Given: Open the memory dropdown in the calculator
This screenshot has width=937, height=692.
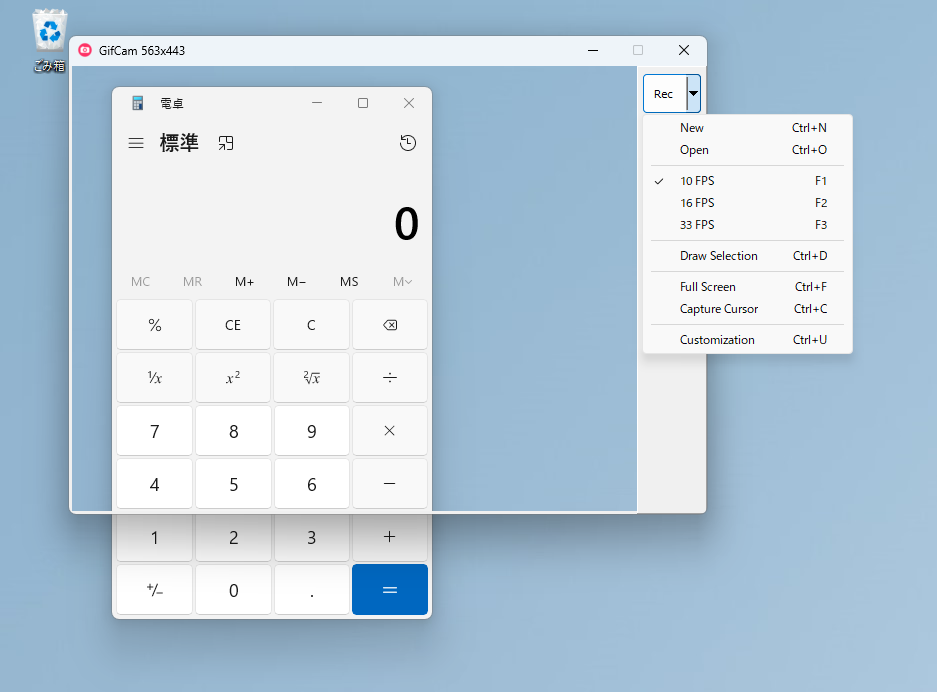Looking at the screenshot, I should (x=401, y=282).
